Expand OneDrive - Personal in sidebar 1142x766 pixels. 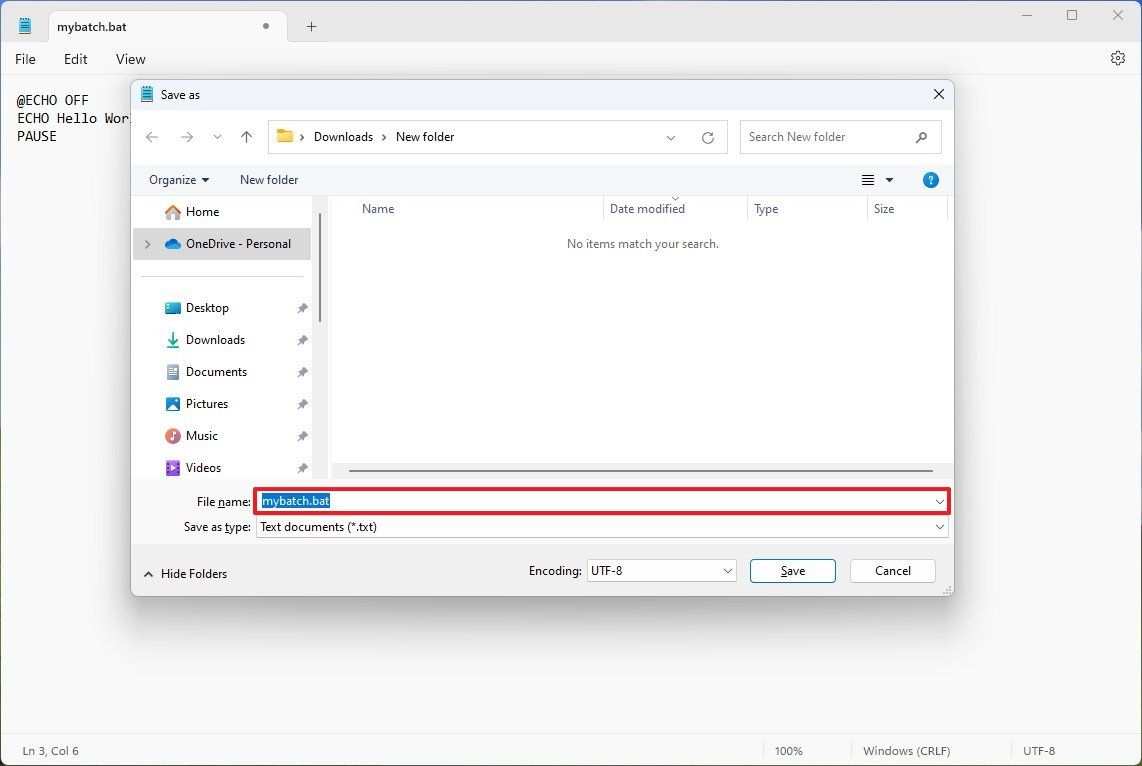pos(147,243)
